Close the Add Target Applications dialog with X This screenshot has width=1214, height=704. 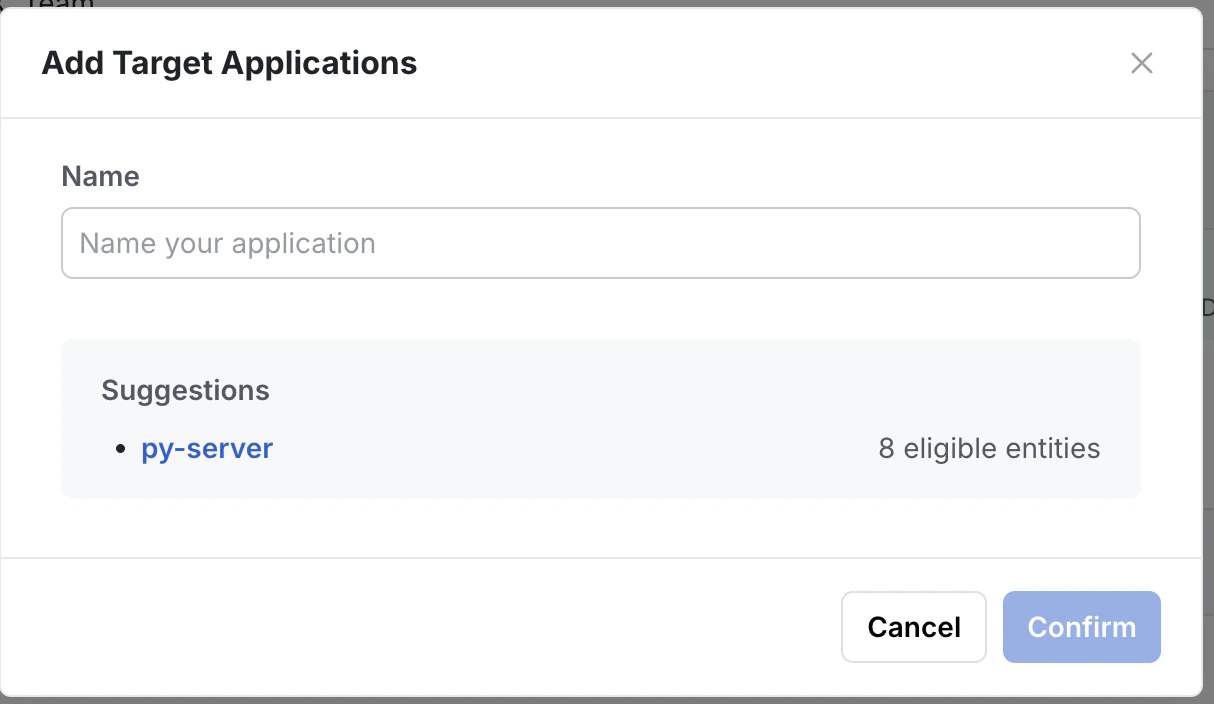(1141, 64)
